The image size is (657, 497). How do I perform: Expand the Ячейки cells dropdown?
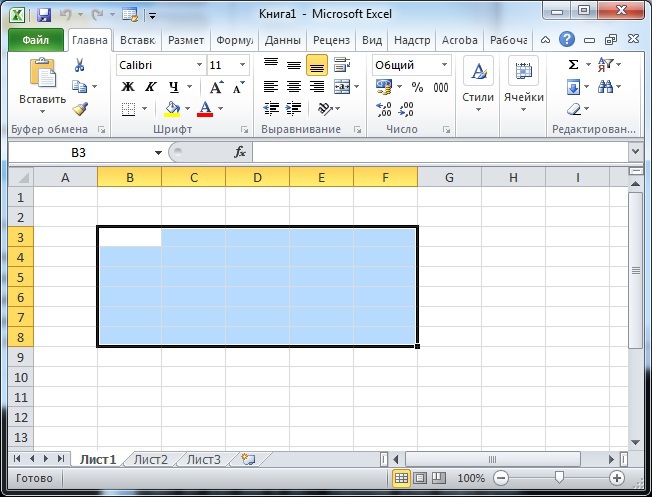[x=523, y=110]
